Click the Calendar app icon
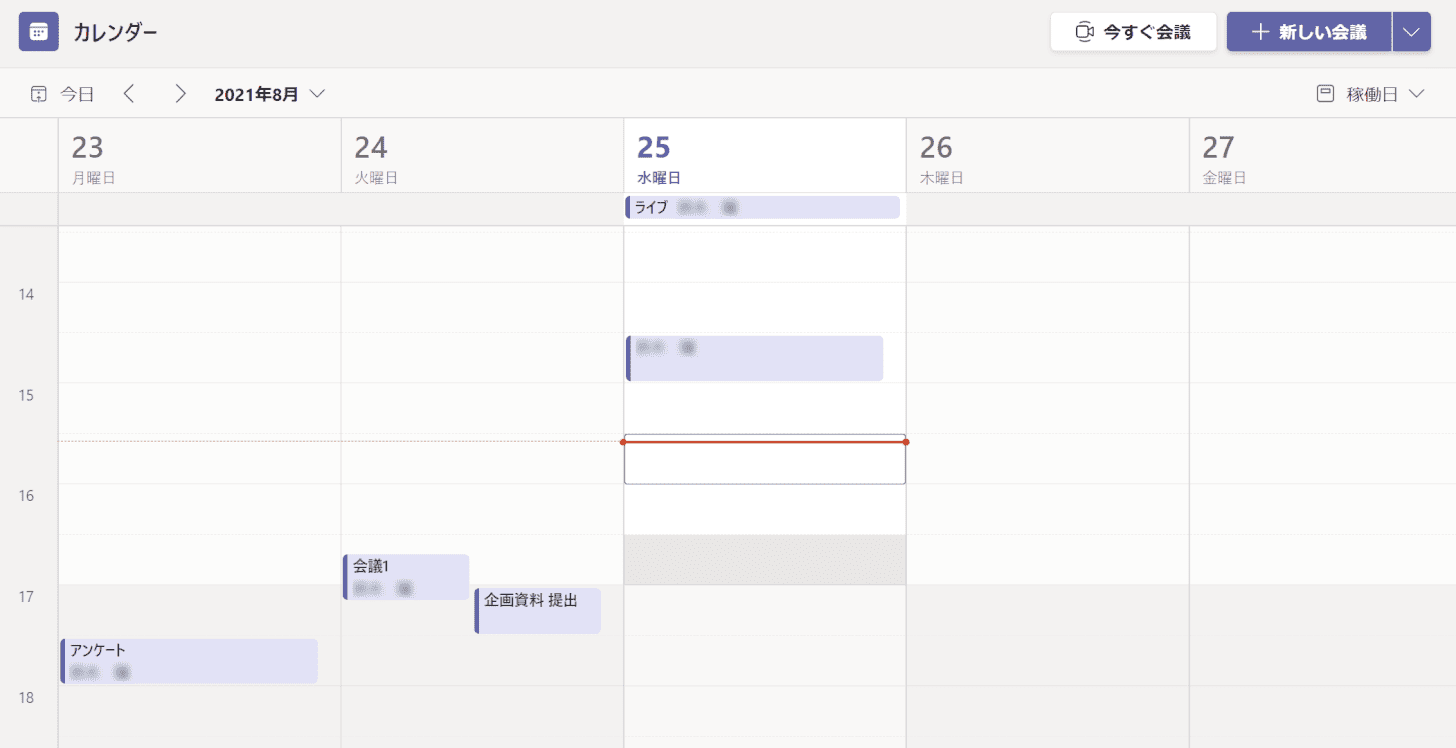Screen dimensions: 1456x748 click(x=38, y=32)
